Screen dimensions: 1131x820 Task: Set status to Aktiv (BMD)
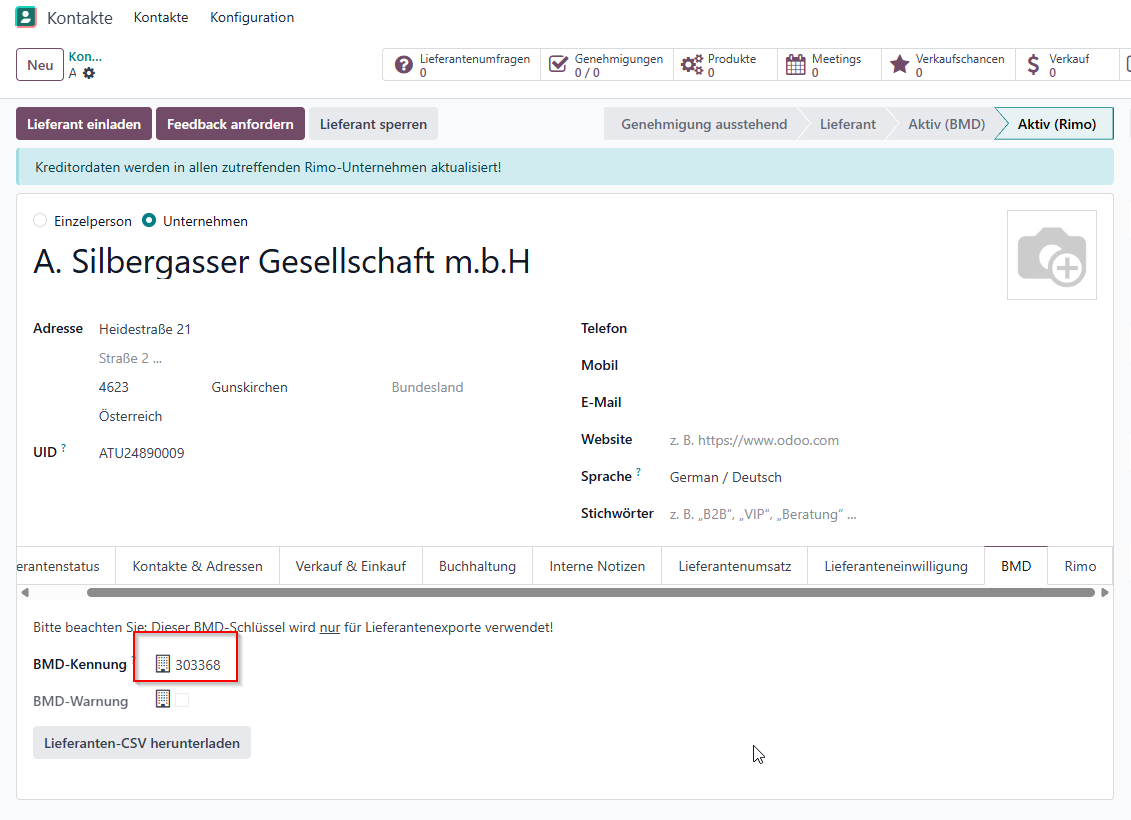[x=946, y=124]
